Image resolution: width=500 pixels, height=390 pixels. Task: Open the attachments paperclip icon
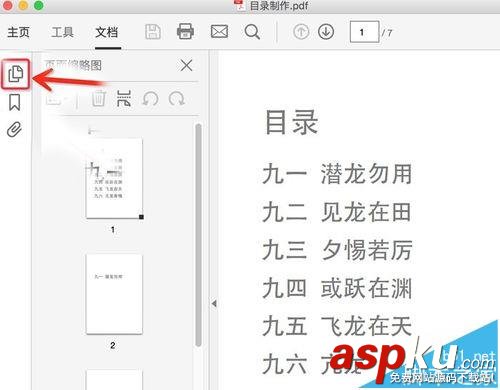[14, 129]
